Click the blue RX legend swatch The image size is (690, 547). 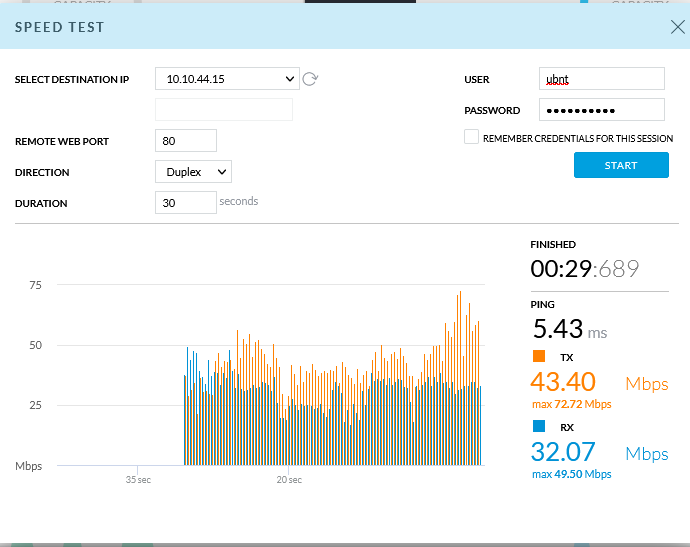(539, 426)
